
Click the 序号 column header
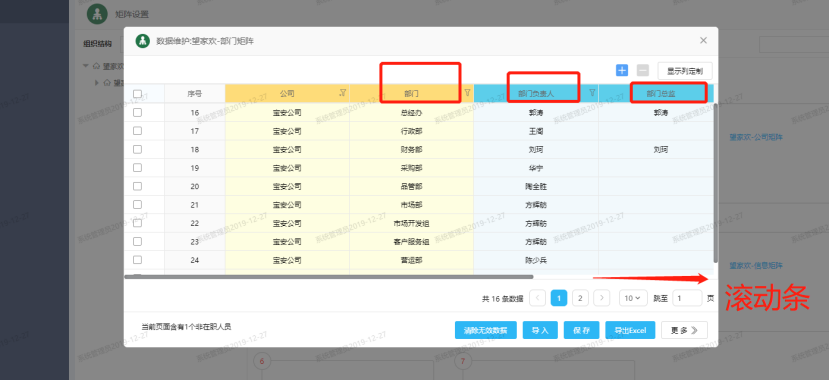coord(195,94)
